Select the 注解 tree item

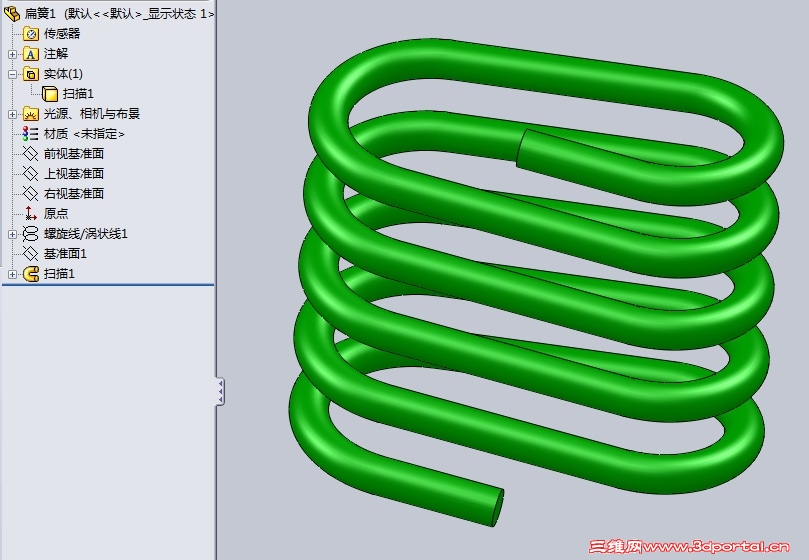click(x=56, y=54)
